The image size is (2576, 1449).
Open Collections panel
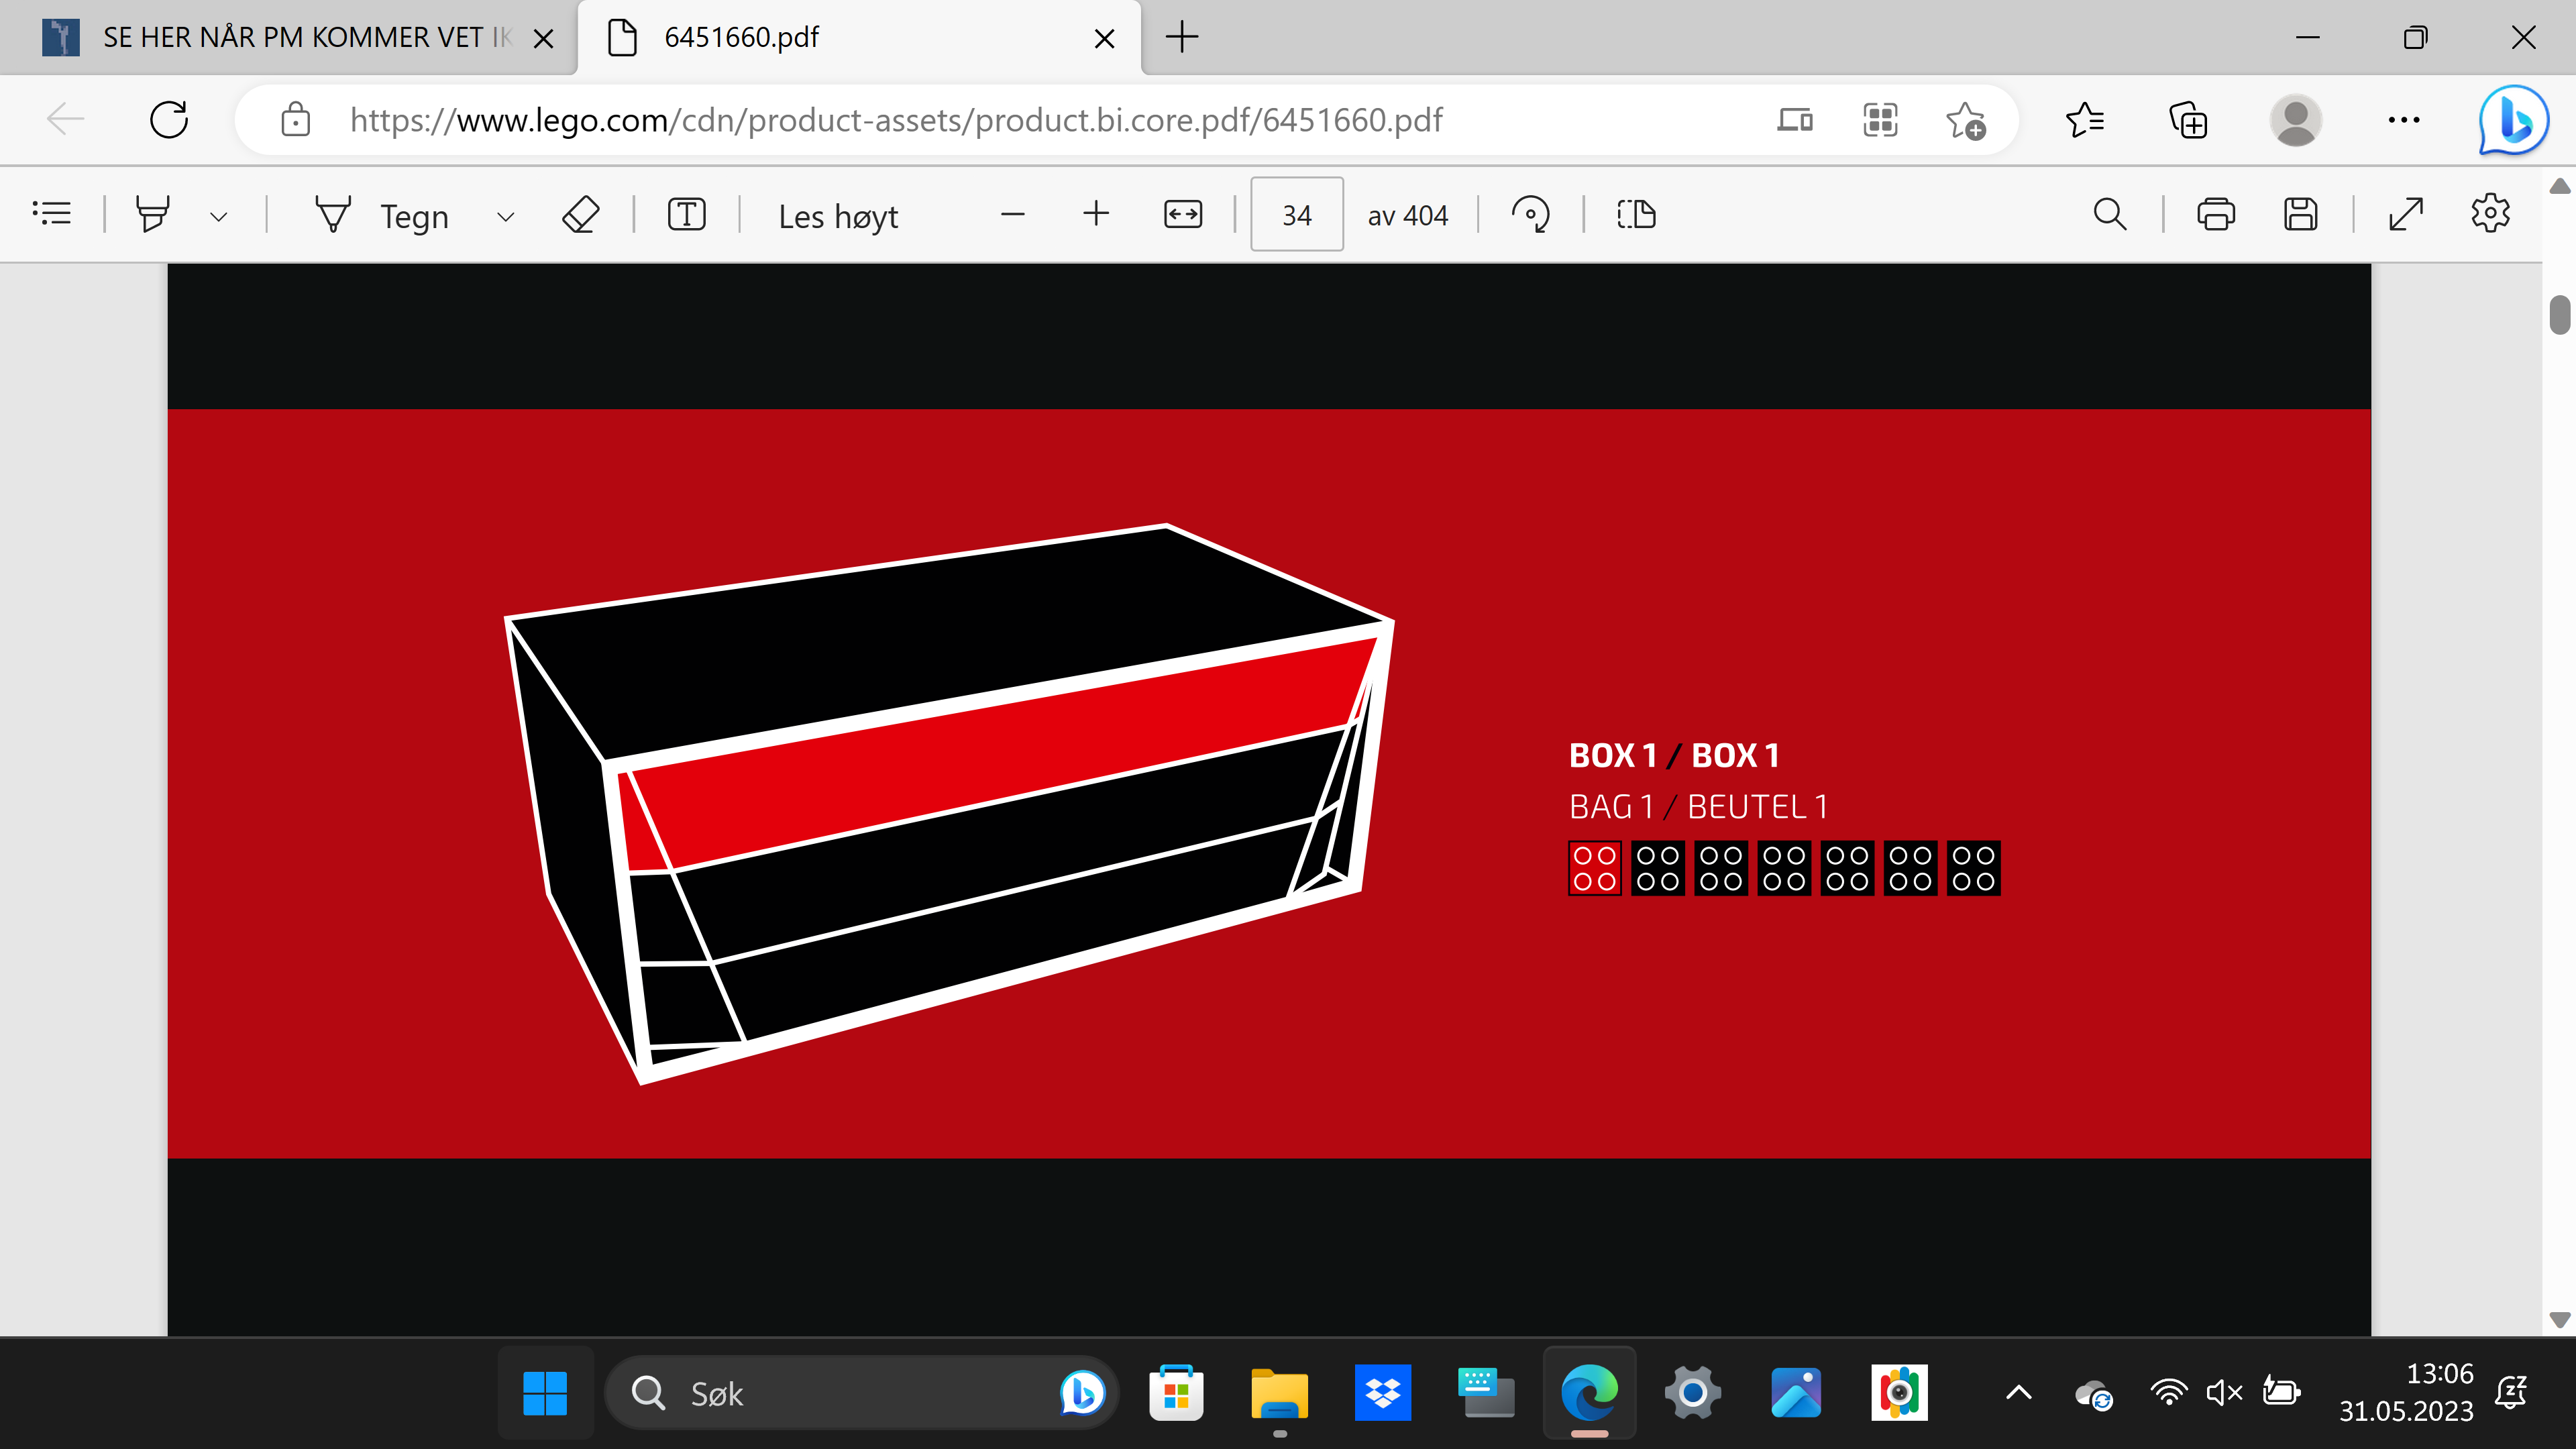coord(2188,120)
